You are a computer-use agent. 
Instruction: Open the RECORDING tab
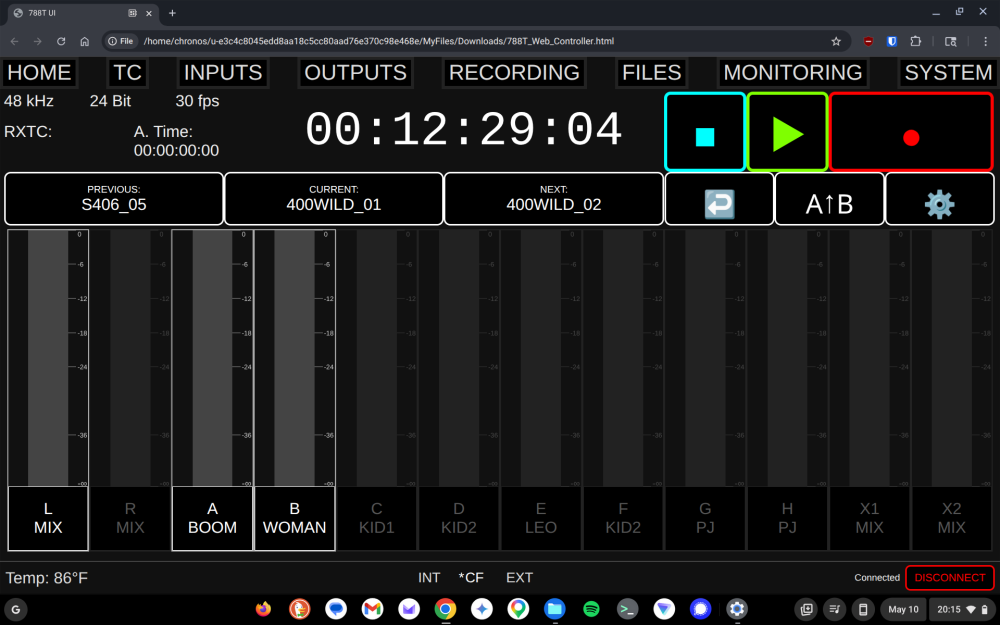pyautogui.click(x=514, y=73)
